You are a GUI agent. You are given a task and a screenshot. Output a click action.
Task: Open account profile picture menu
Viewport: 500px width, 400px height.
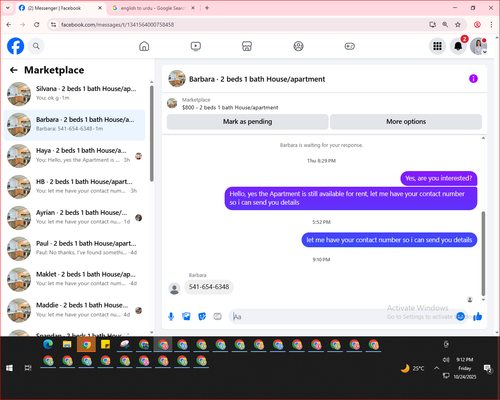(x=478, y=46)
